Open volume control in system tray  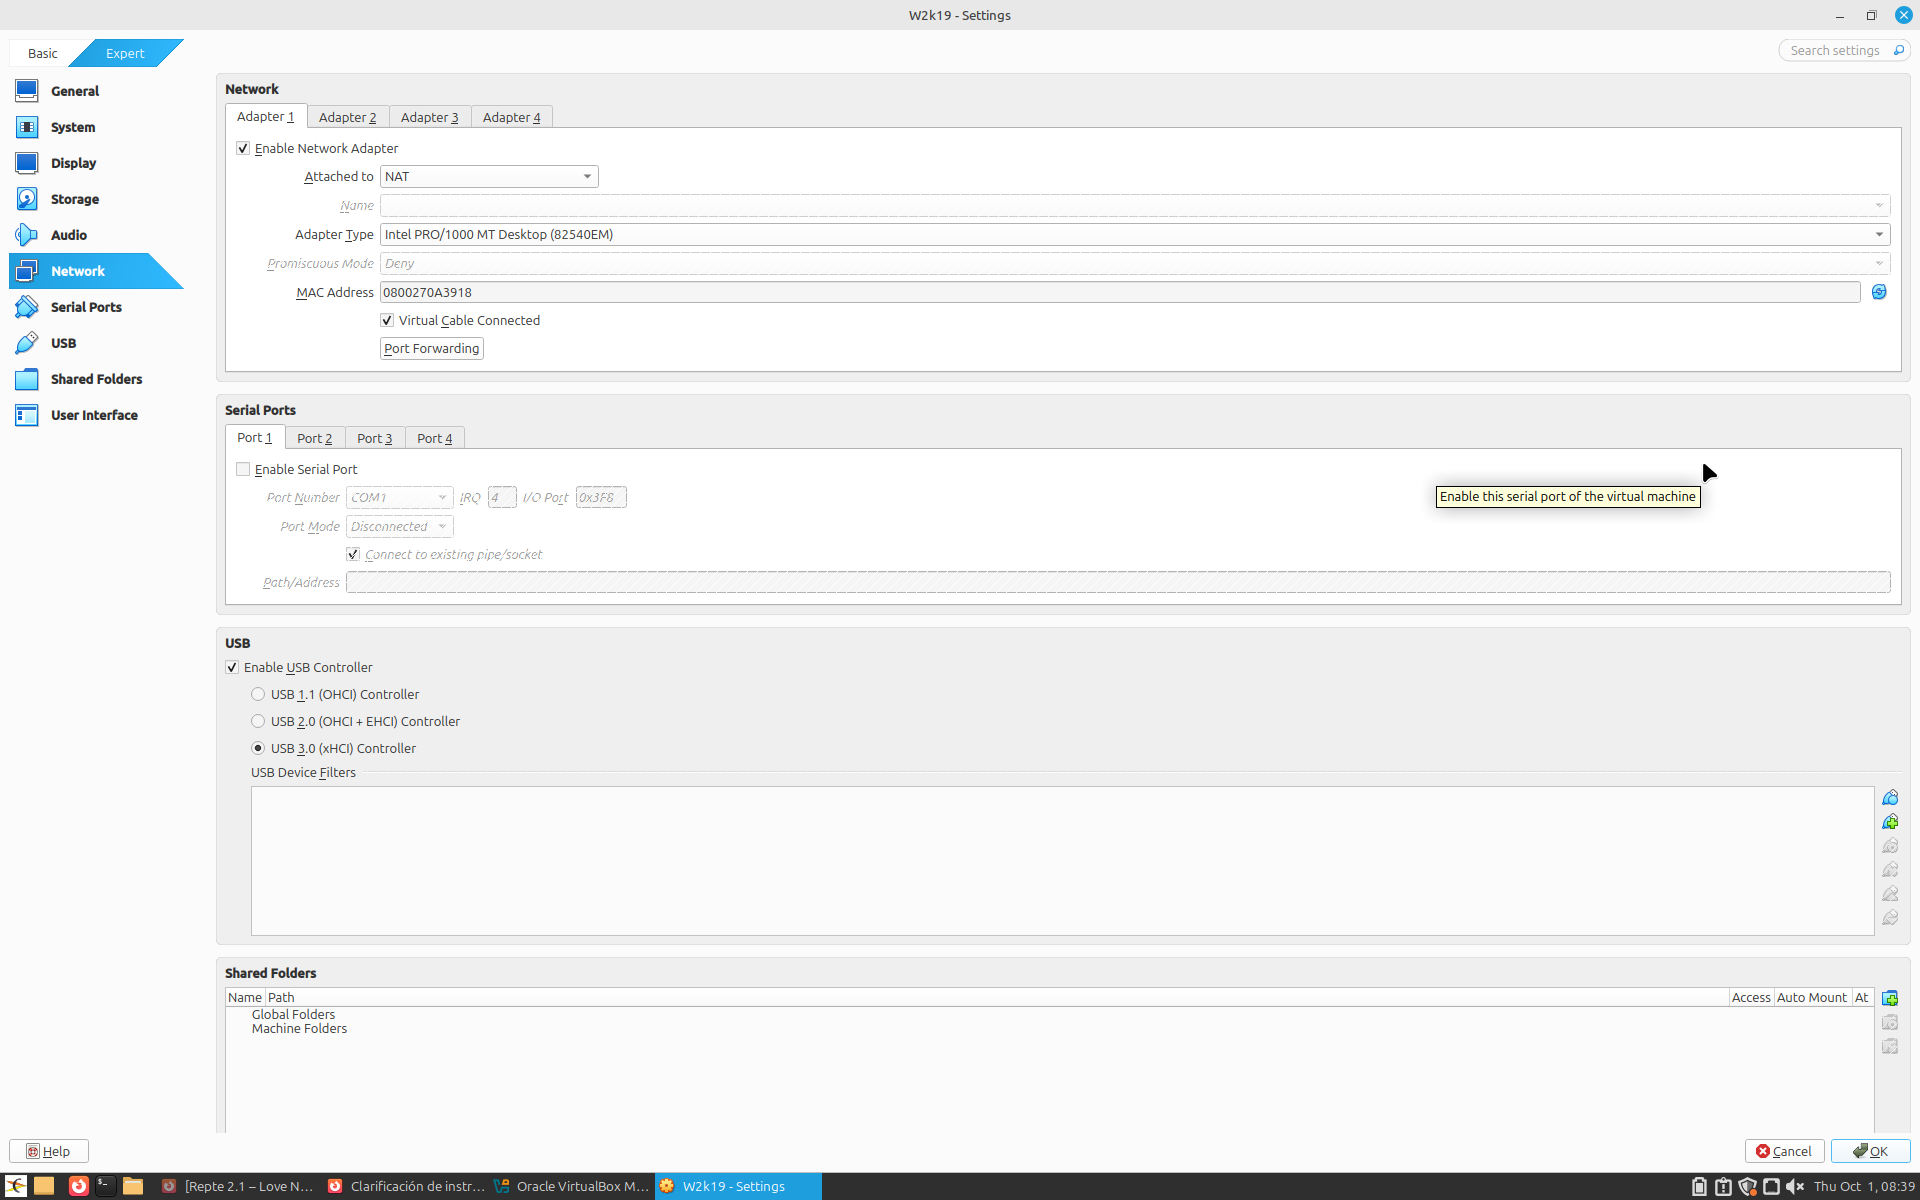(1795, 1186)
